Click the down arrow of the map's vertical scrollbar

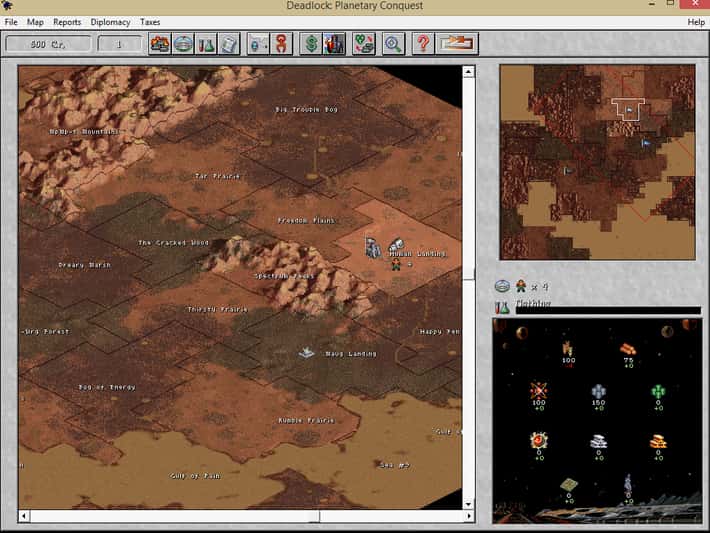click(469, 504)
